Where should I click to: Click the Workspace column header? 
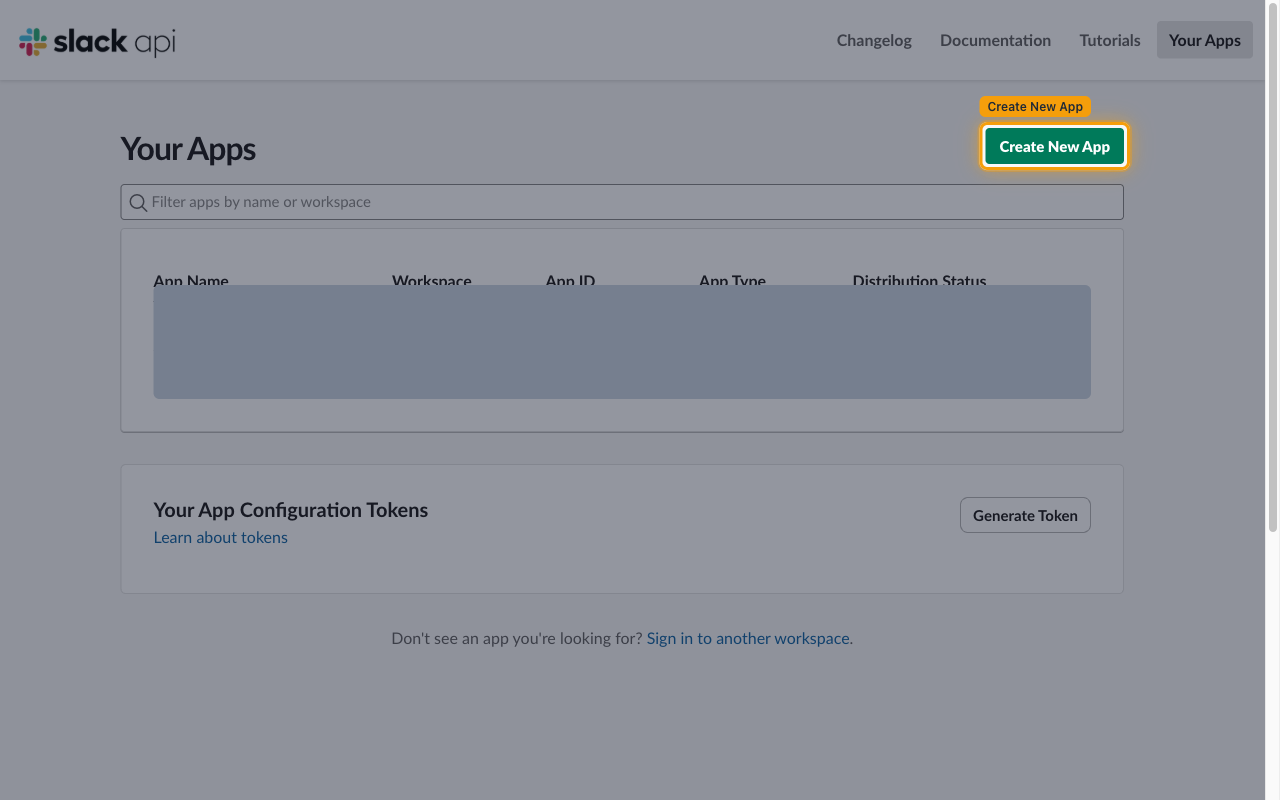point(432,280)
